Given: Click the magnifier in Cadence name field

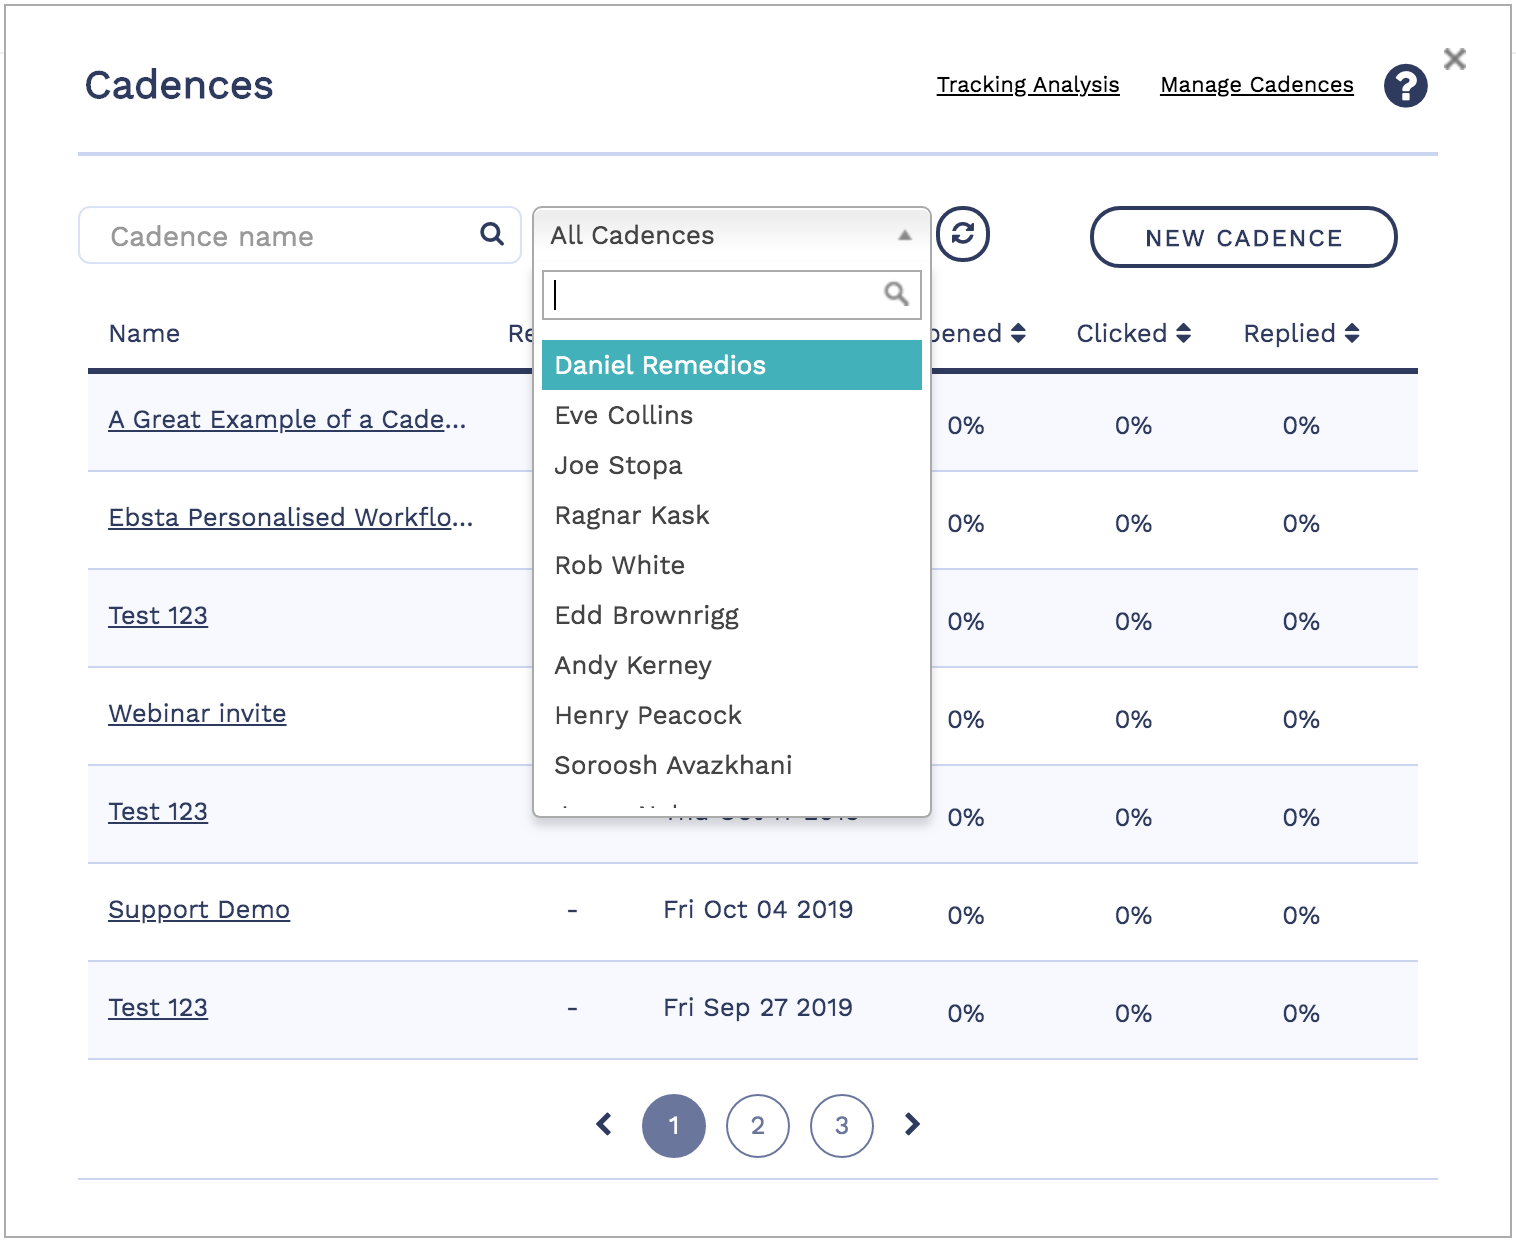Looking at the screenshot, I should pos(492,234).
